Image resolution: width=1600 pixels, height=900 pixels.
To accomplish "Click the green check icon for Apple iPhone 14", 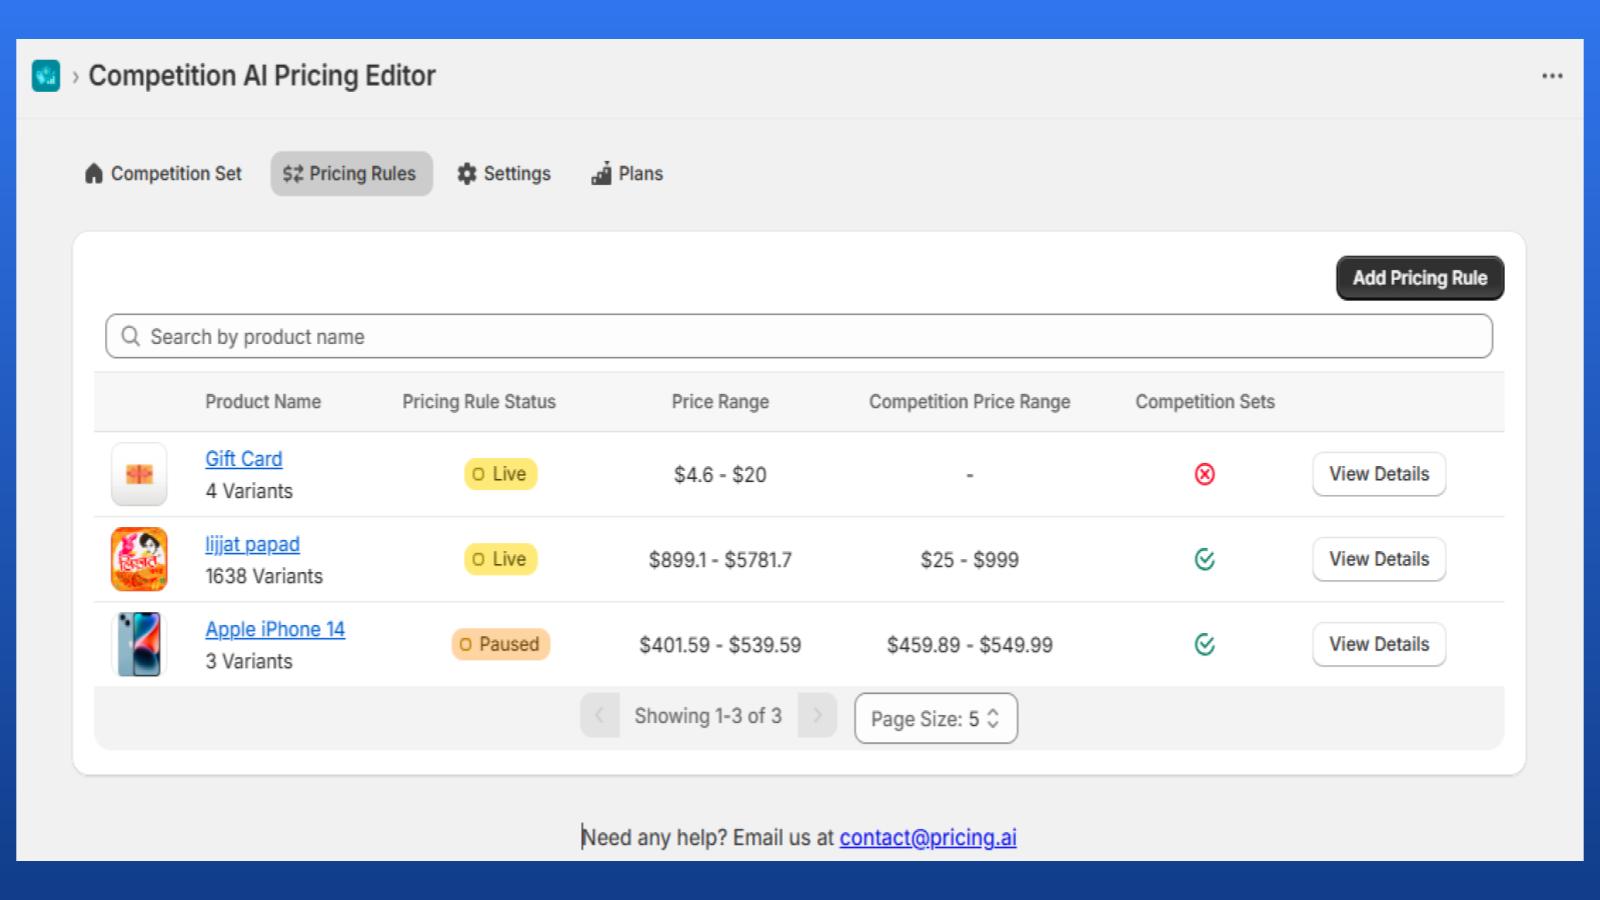I will pos(1205,644).
